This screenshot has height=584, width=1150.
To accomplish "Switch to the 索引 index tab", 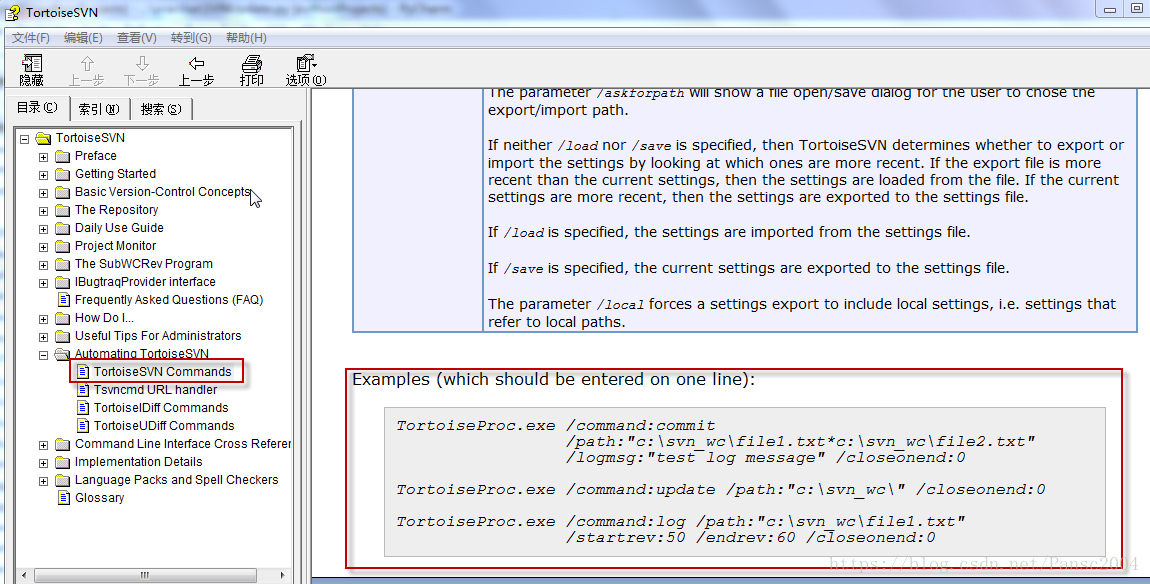I will click(x=99, y=109).
